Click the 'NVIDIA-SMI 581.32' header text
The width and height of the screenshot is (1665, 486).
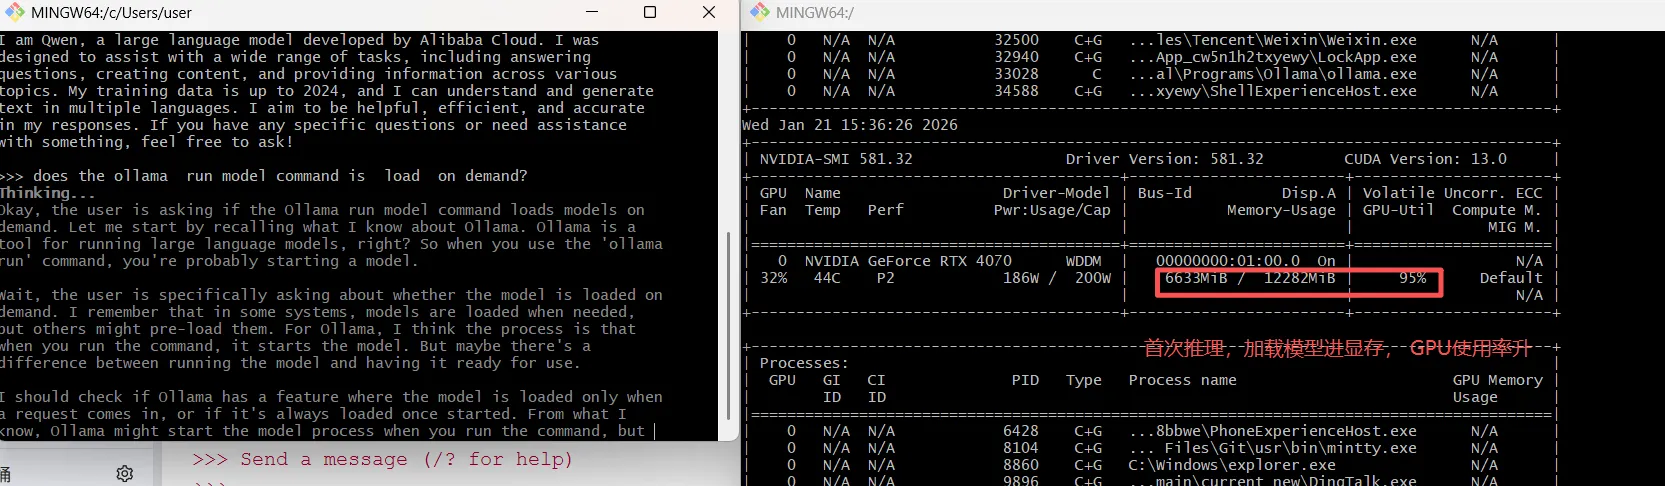pyautogui.click(x=836, y=159)
